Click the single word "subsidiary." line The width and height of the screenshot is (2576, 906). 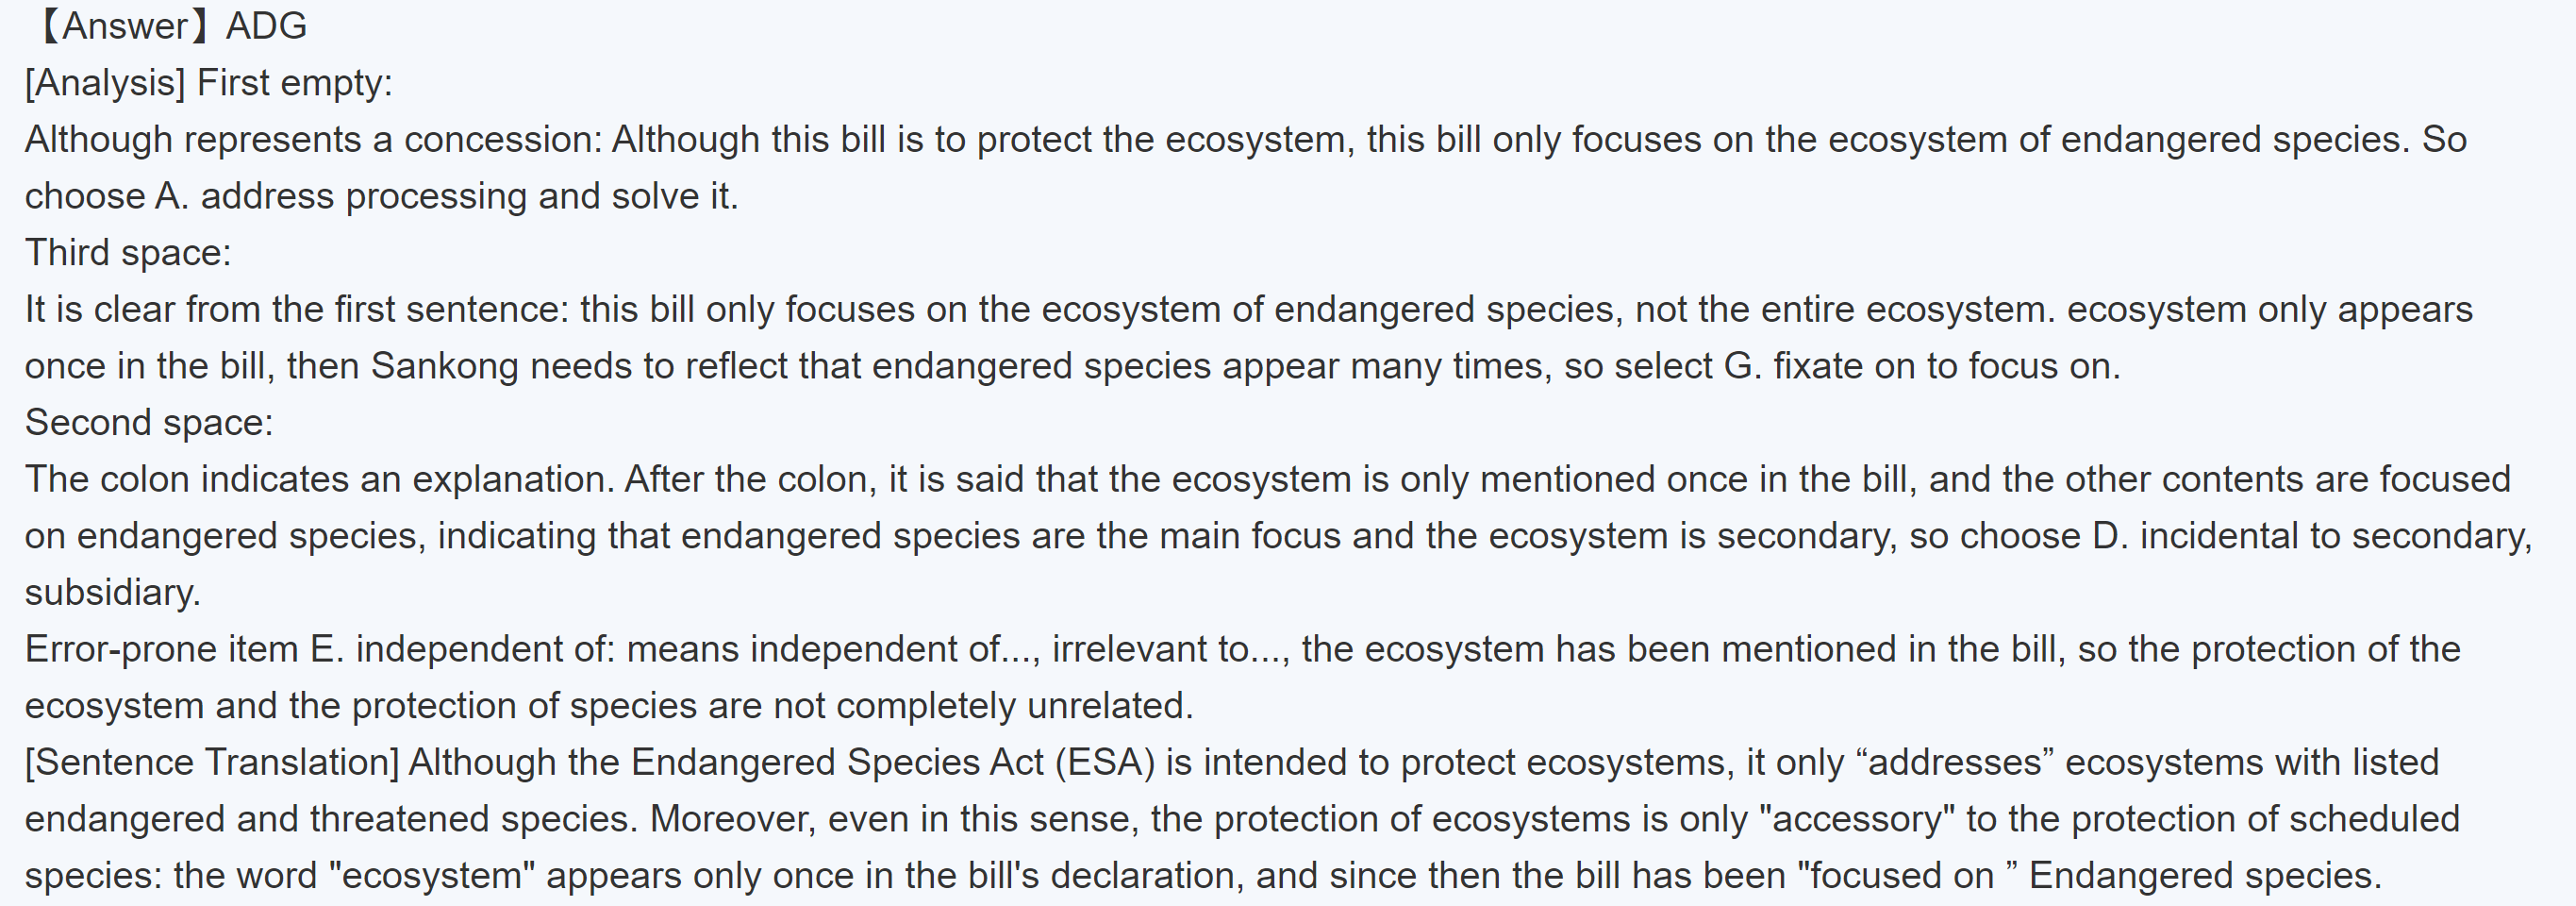pyautogui.click(x=113, y=593)
